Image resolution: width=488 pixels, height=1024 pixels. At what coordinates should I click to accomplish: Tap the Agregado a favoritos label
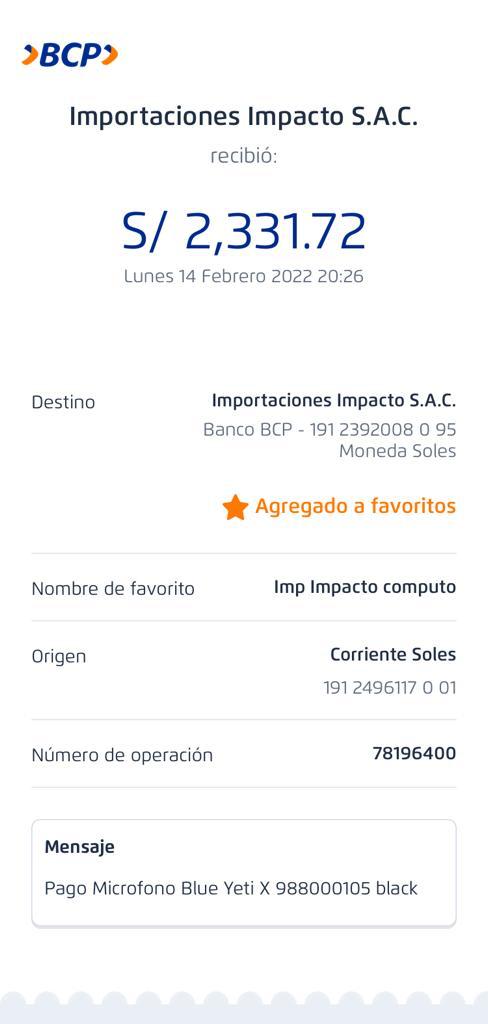click(x=355, y=506)
